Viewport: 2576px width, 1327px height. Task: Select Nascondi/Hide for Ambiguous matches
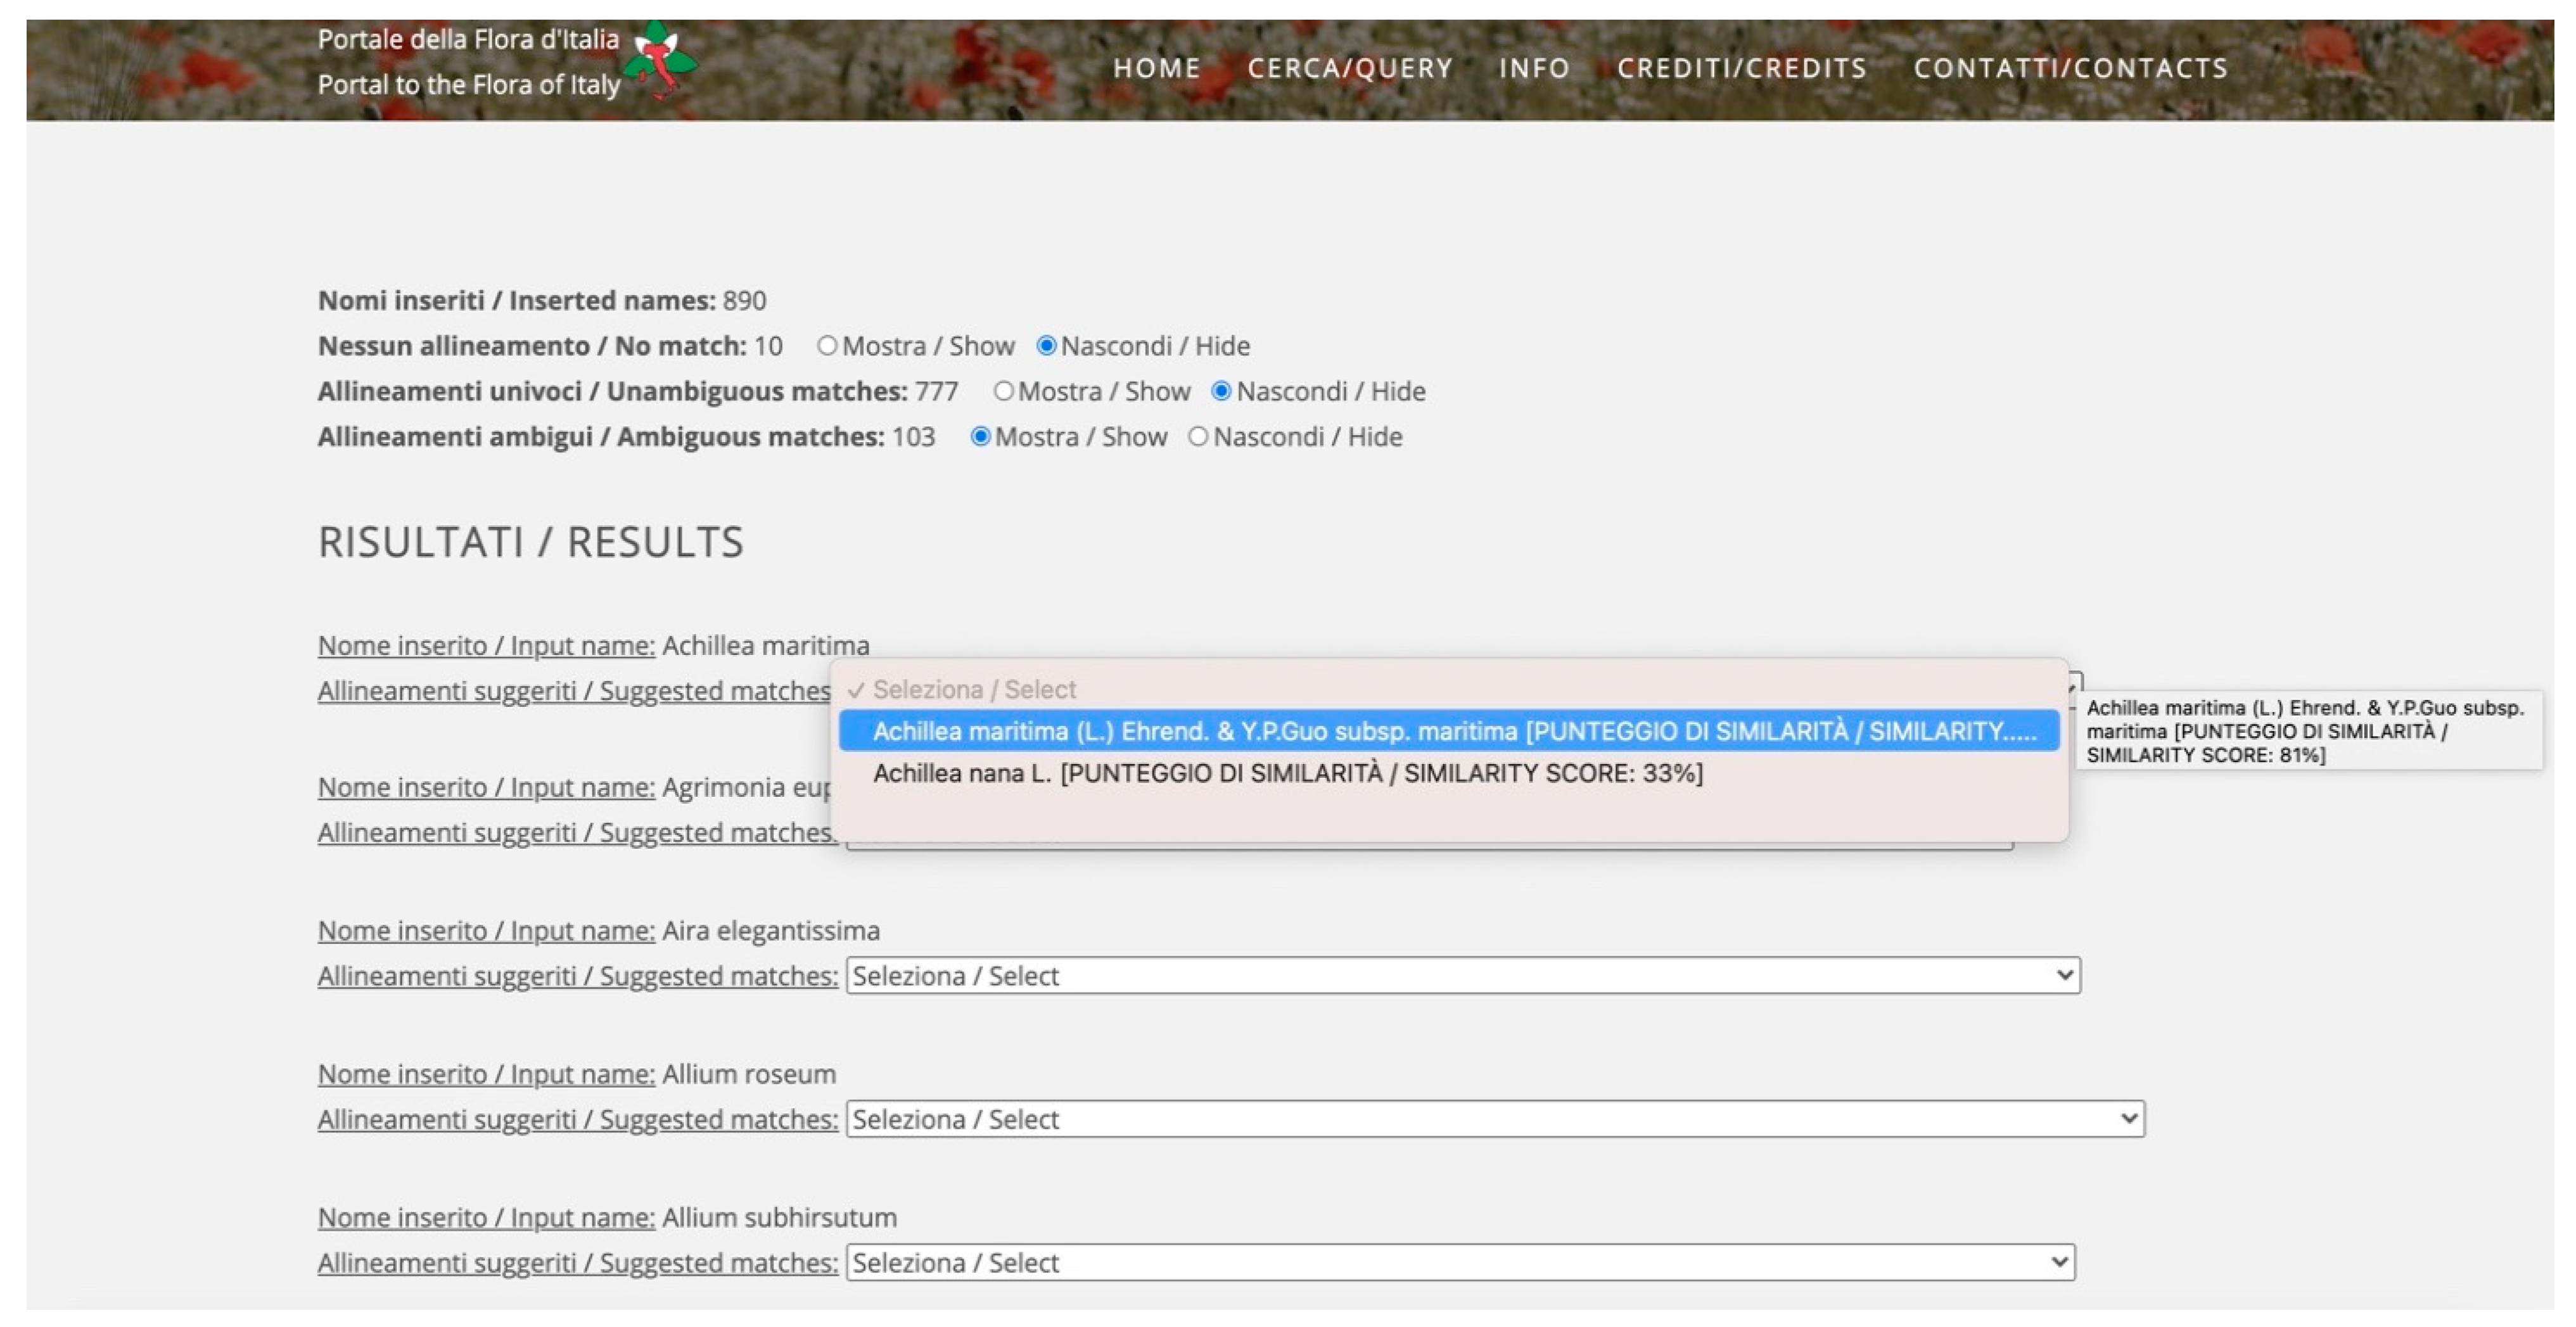click(x=1198, y=437)
